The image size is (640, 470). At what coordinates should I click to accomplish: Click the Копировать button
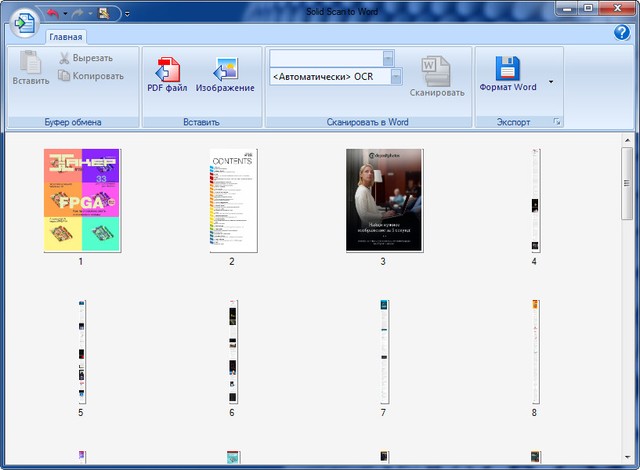[90, 75]
